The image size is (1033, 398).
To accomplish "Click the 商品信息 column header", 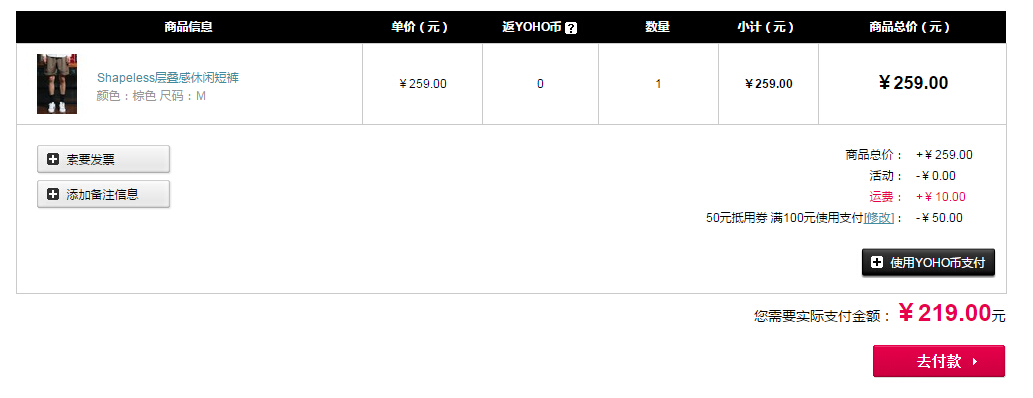I will 188,27.
